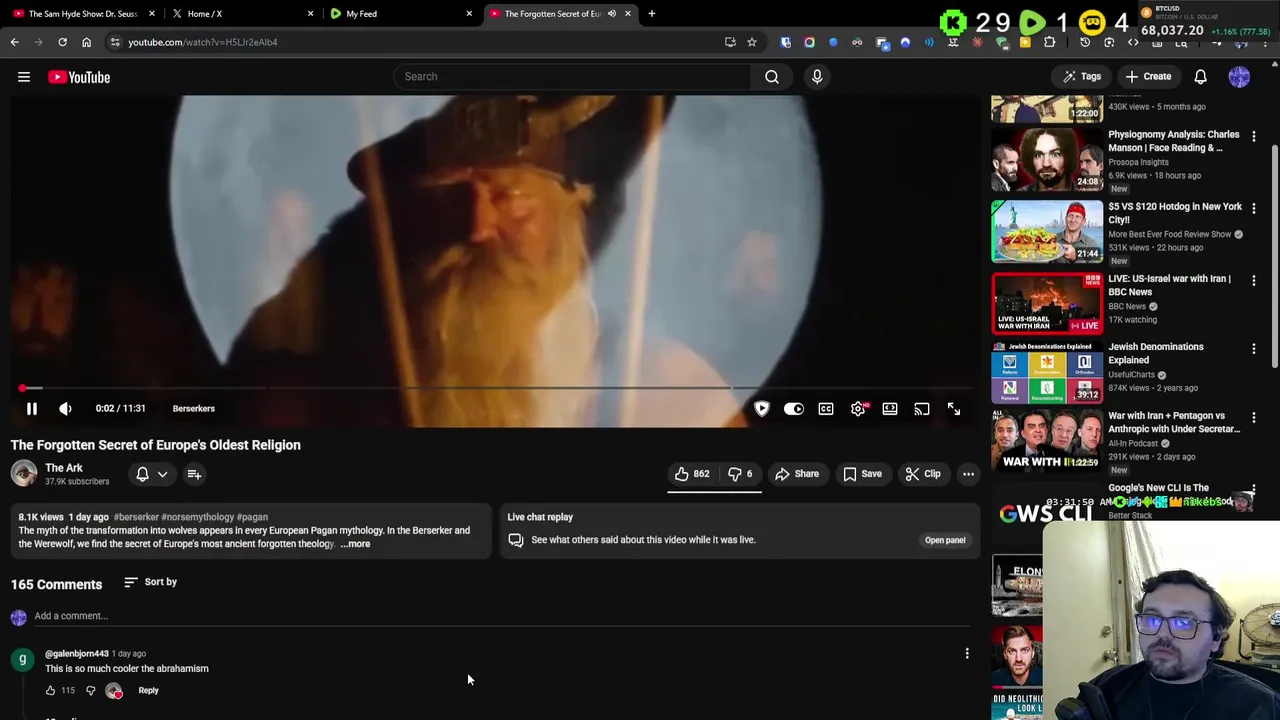Reply to @galenbjorn443's comment
1280x720 pixels.
pyautogui.click(x=148, y=690)
